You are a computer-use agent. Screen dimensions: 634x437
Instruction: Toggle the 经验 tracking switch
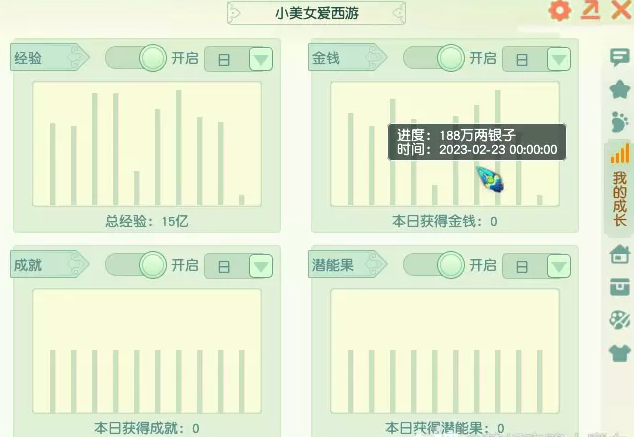coord(136,58)
